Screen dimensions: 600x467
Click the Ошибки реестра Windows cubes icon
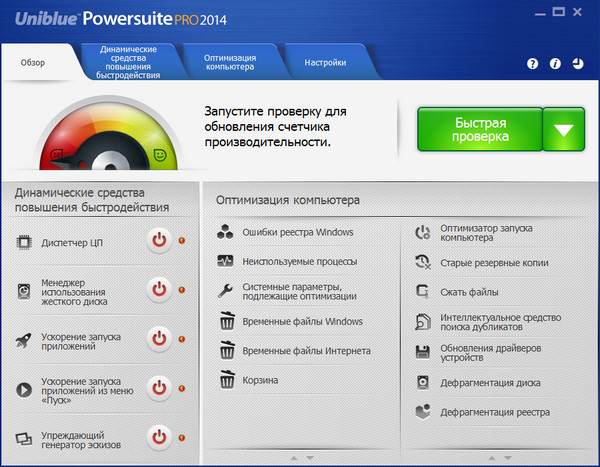pos(225,232)
